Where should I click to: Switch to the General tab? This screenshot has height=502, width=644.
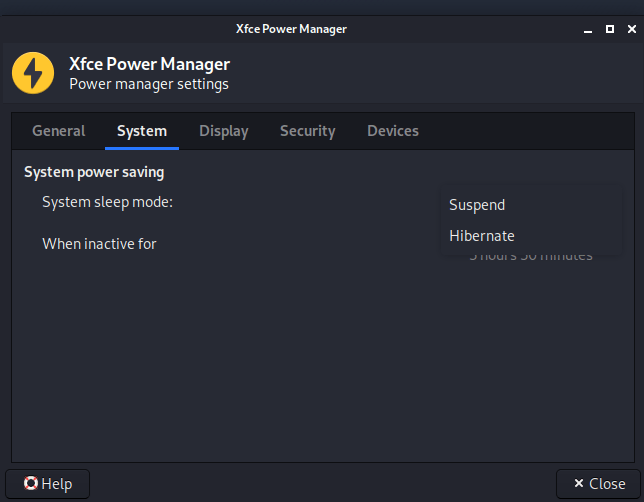[x=59, y=131]
